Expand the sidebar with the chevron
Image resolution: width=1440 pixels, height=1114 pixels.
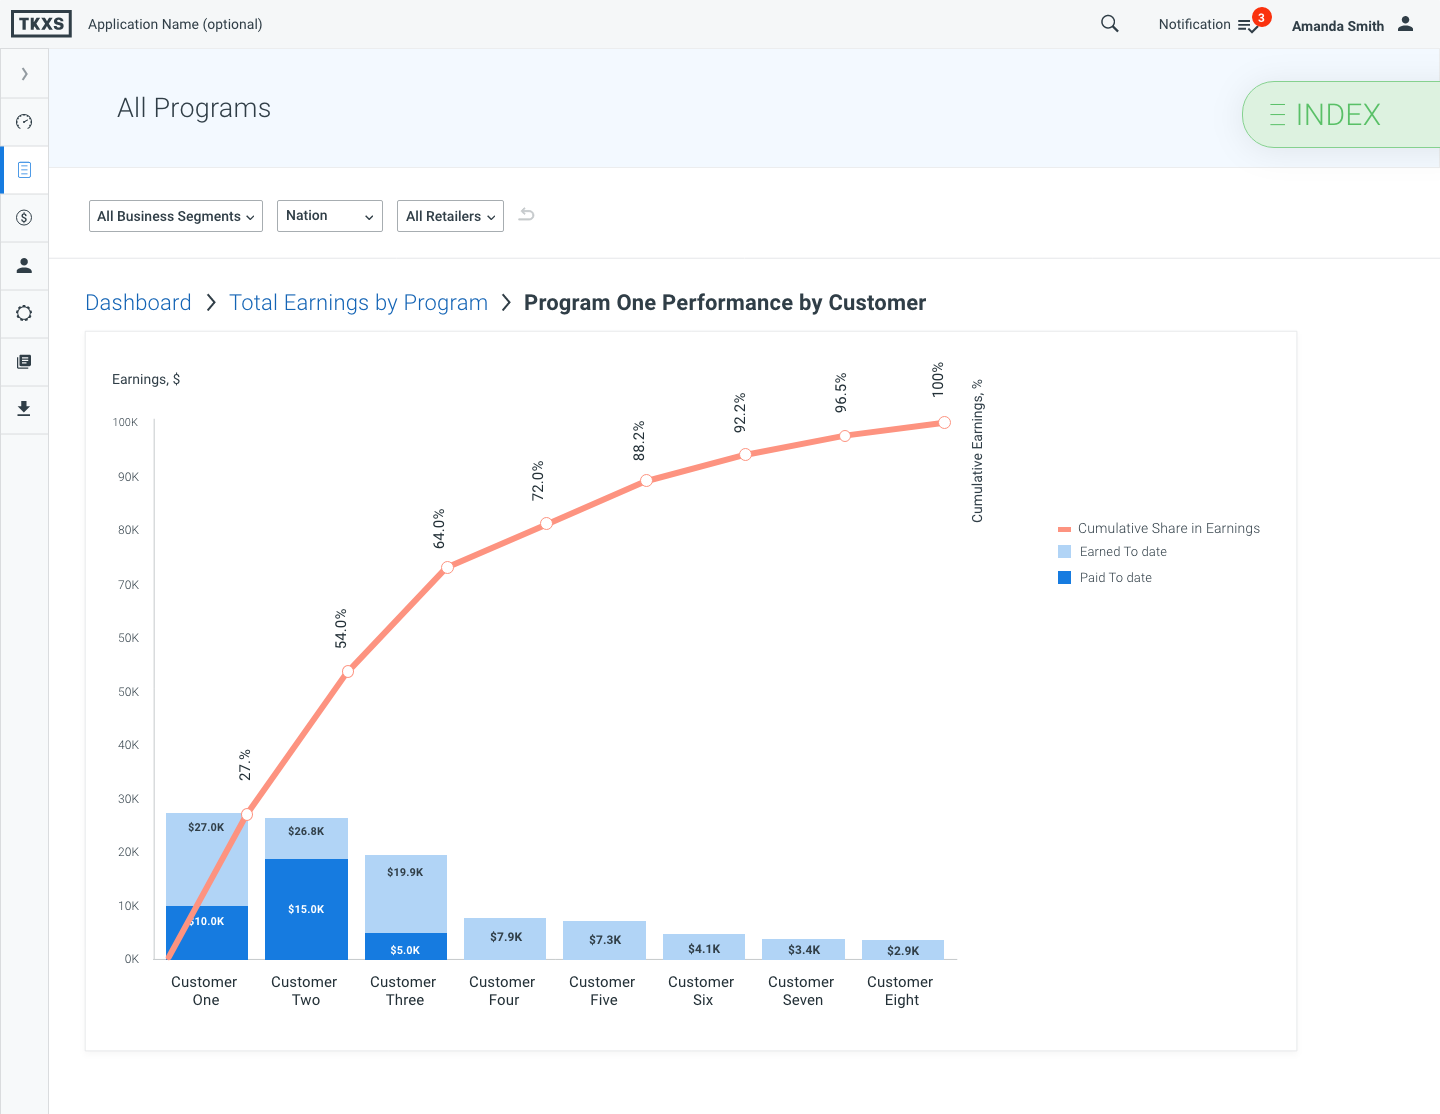tap(24, 74)
